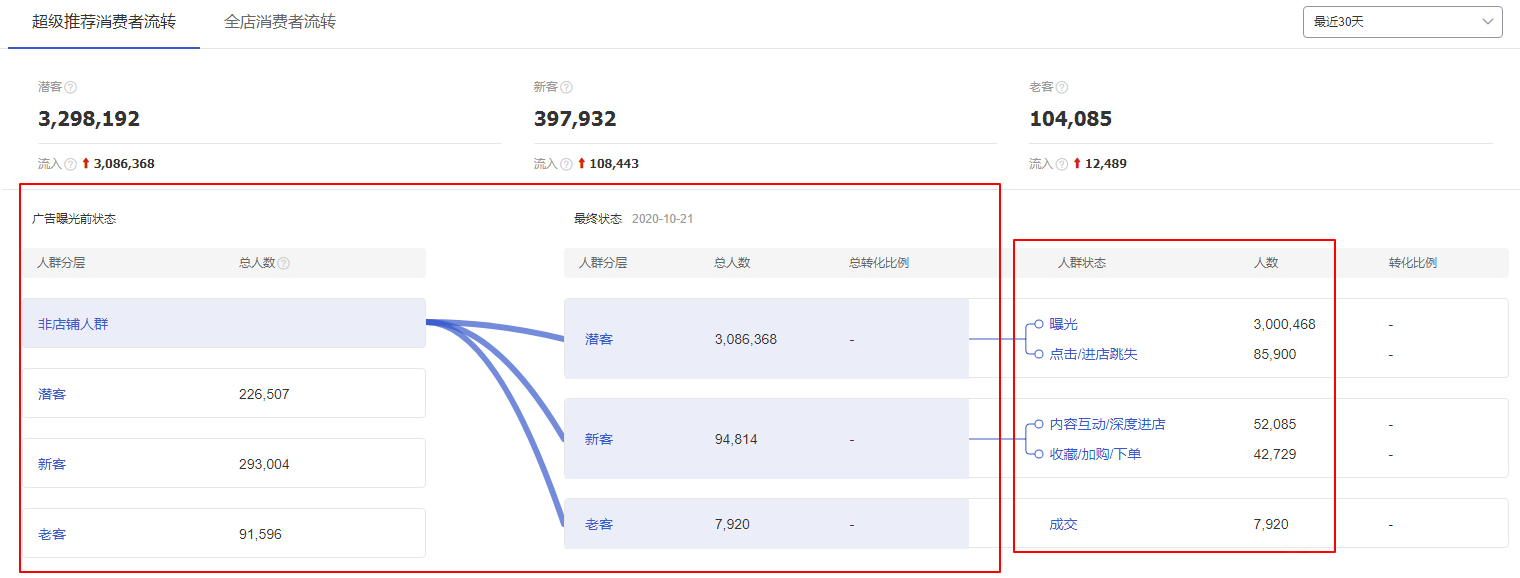The width and height of the screenshot is (1520, 578).
Task: Click the help icon beside 总人数 column header
Action: [284, 264]
